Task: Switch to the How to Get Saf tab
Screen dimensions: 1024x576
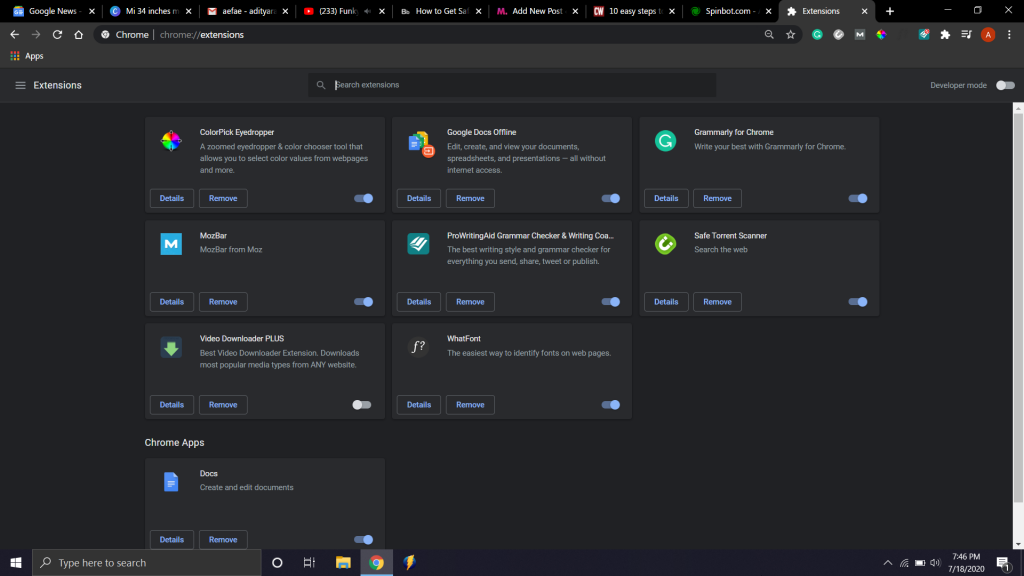Action: [438, 11]
